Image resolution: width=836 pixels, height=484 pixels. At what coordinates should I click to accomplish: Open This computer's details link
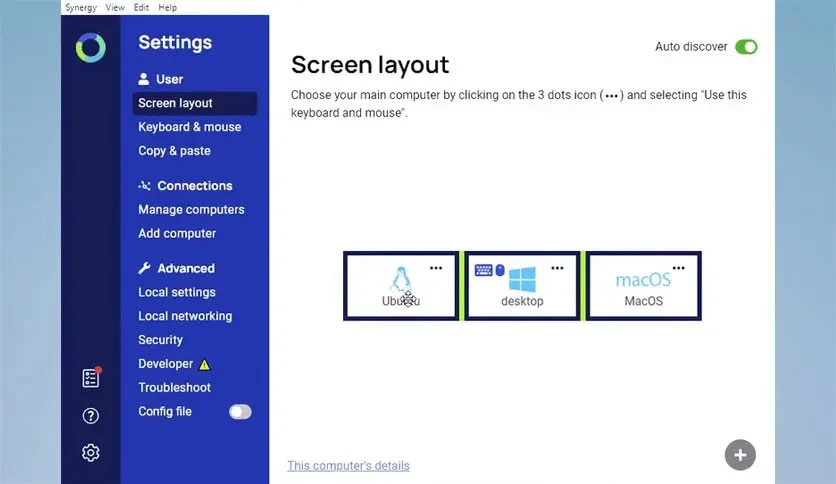(349, 465)
